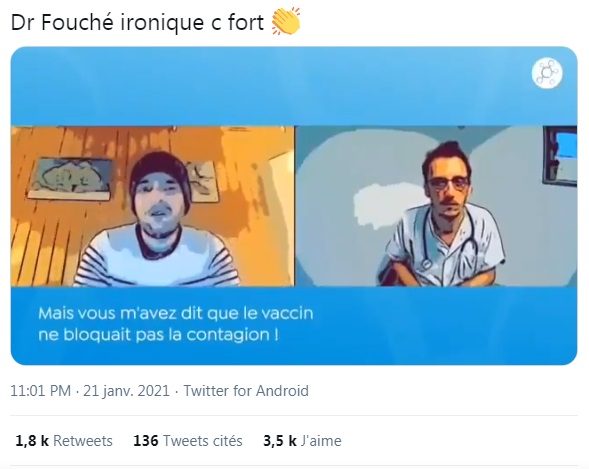Click the blue banner above the video frames
This screenshot has width=589, height=469.
294,86
